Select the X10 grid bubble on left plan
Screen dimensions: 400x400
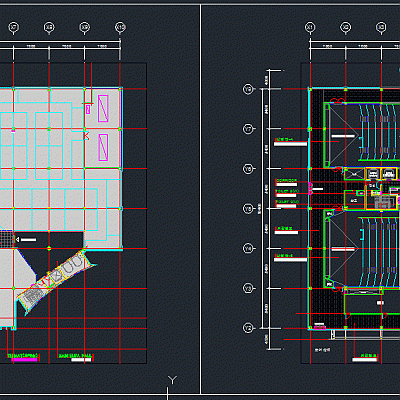point(120,27)
